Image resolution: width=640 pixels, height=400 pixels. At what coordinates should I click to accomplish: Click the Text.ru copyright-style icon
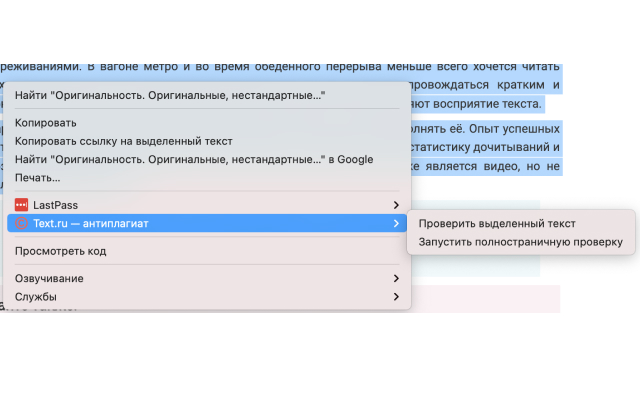21,223
